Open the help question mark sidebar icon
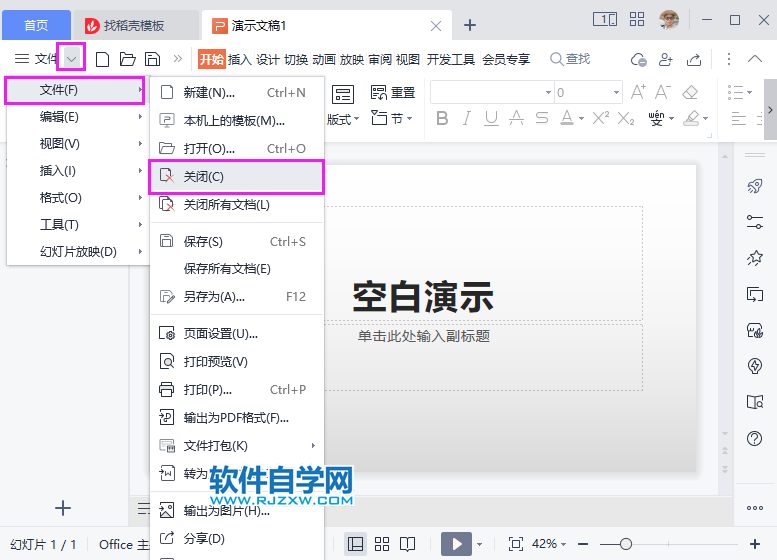The image size is (777, 560). pos(755,439)
